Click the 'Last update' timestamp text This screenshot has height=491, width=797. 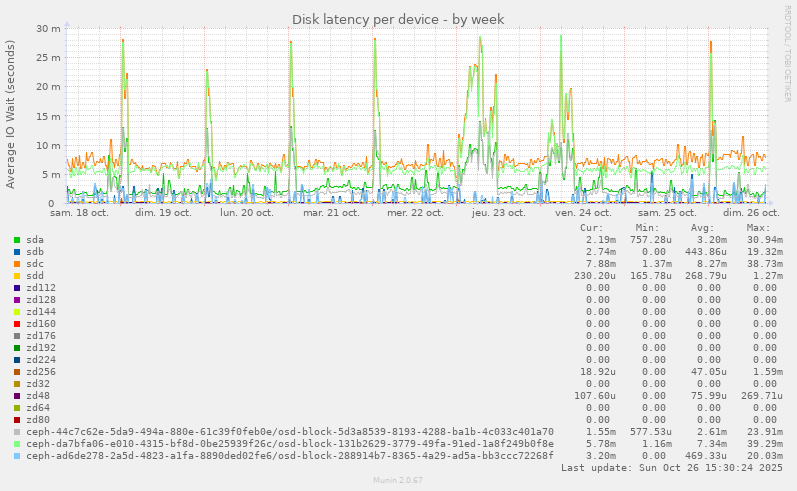point(670,468)
